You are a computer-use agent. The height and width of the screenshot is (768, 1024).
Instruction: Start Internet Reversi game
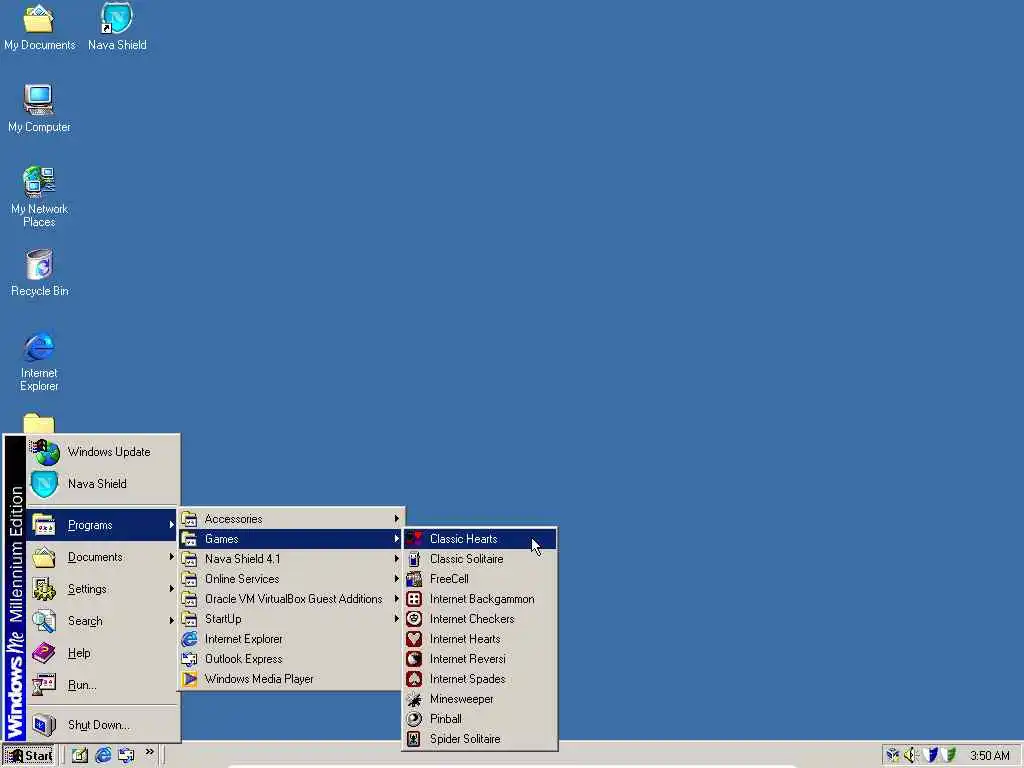coord(480,659)
